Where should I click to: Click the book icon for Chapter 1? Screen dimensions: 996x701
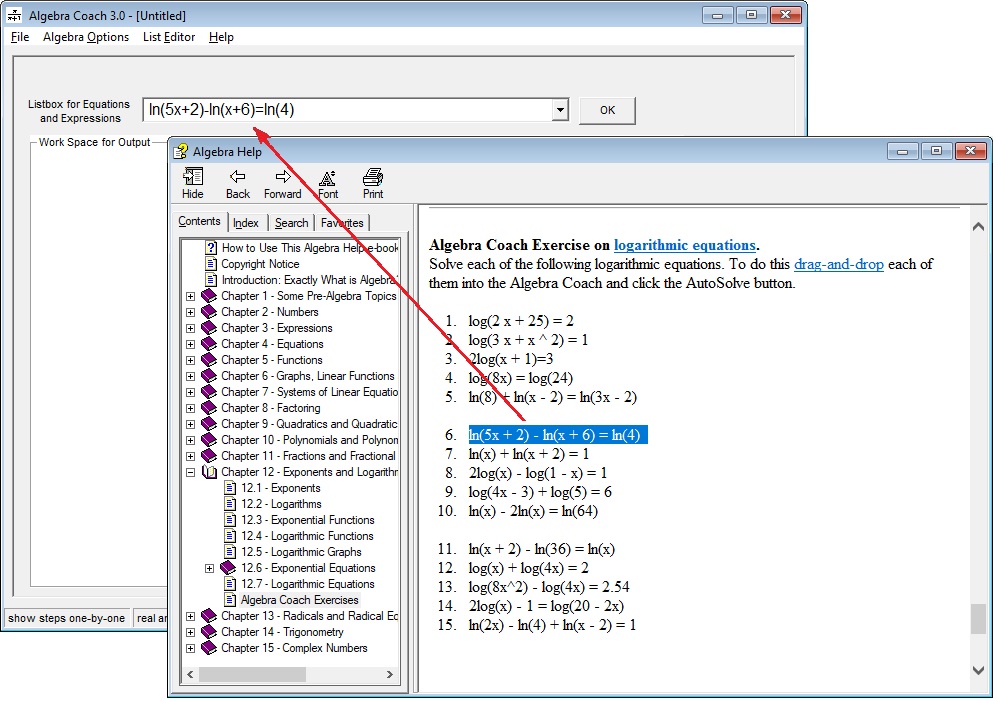click(x=209, y=296)
